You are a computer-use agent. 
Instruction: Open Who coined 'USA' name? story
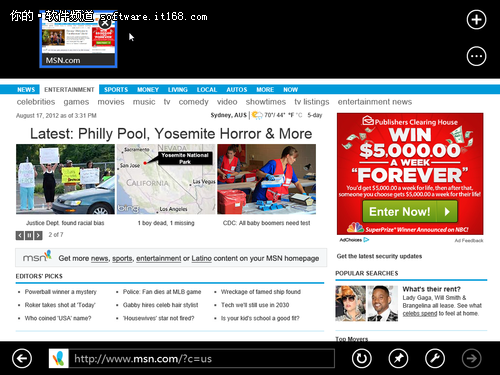(x=58, y=318)
